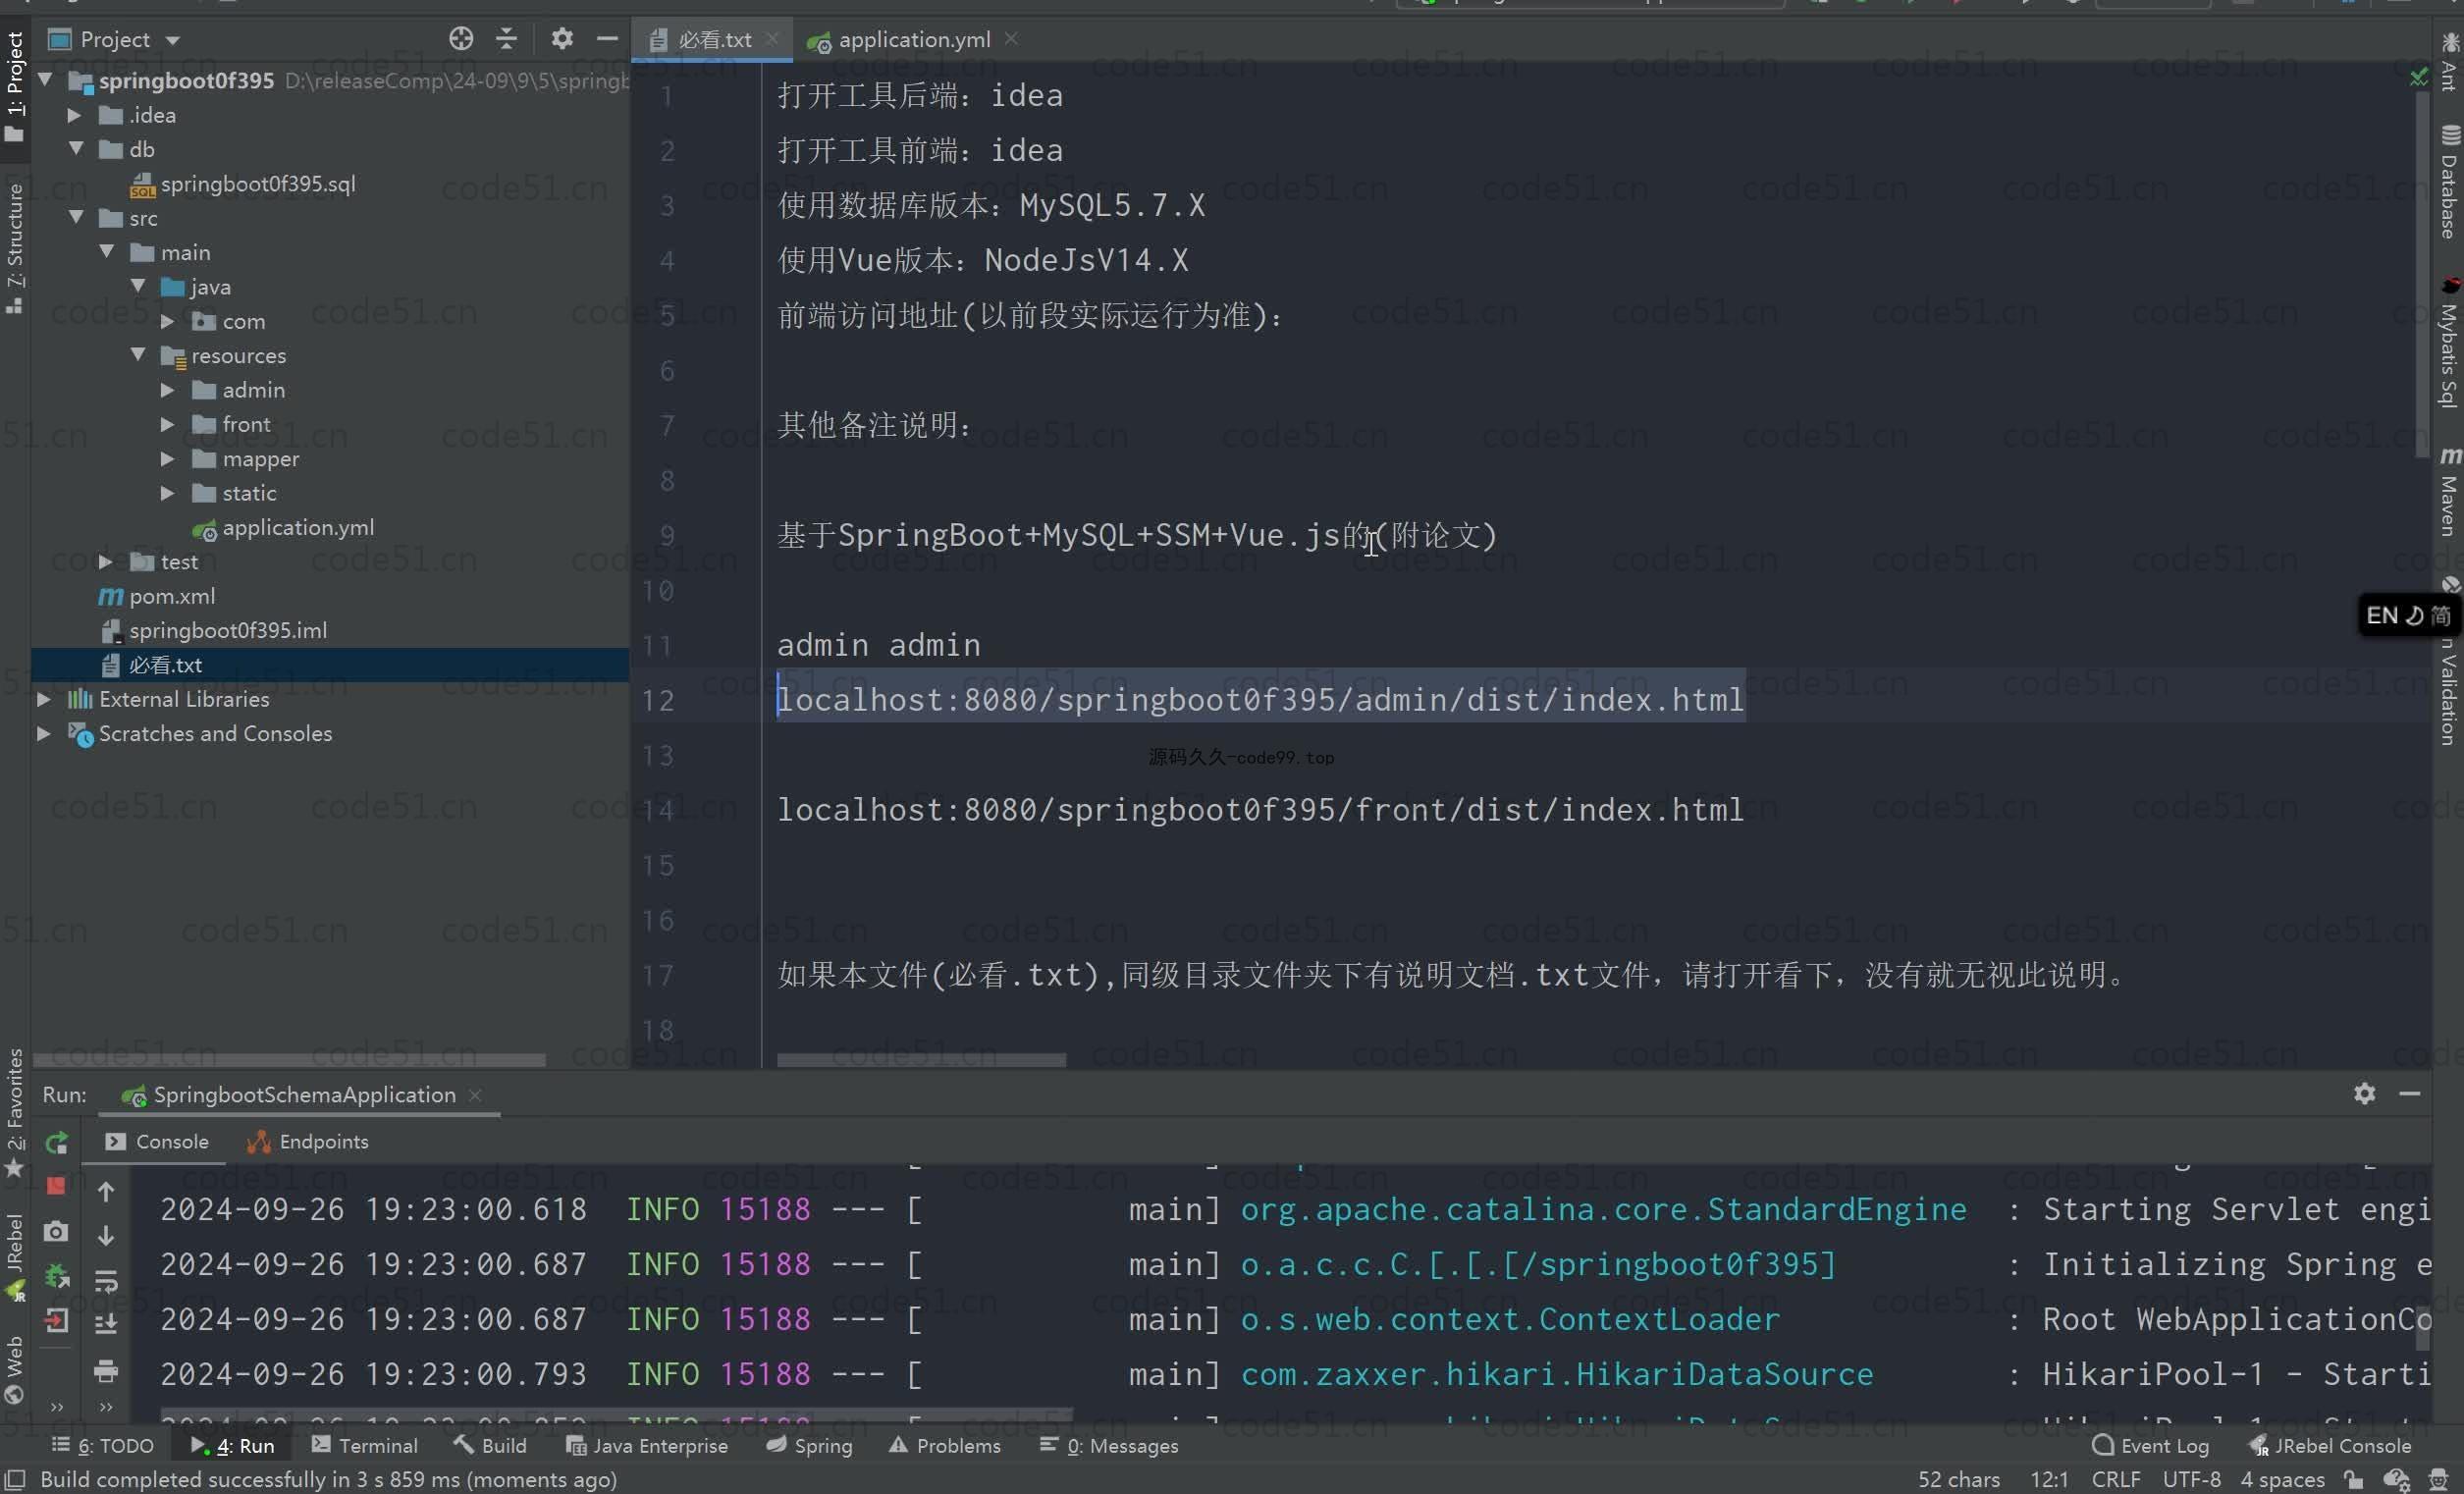
Task: Change UTF-8 file encoding
Action: [x=2191, y=1479]
